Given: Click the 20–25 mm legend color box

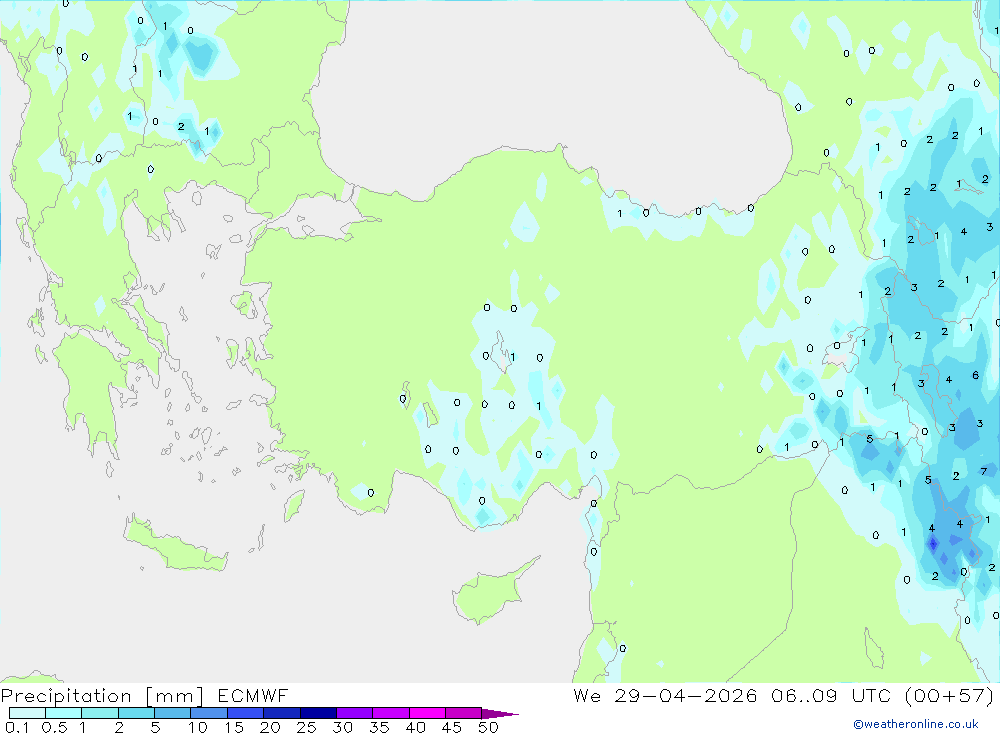Looking at the screenshot, I should (281, 713).
